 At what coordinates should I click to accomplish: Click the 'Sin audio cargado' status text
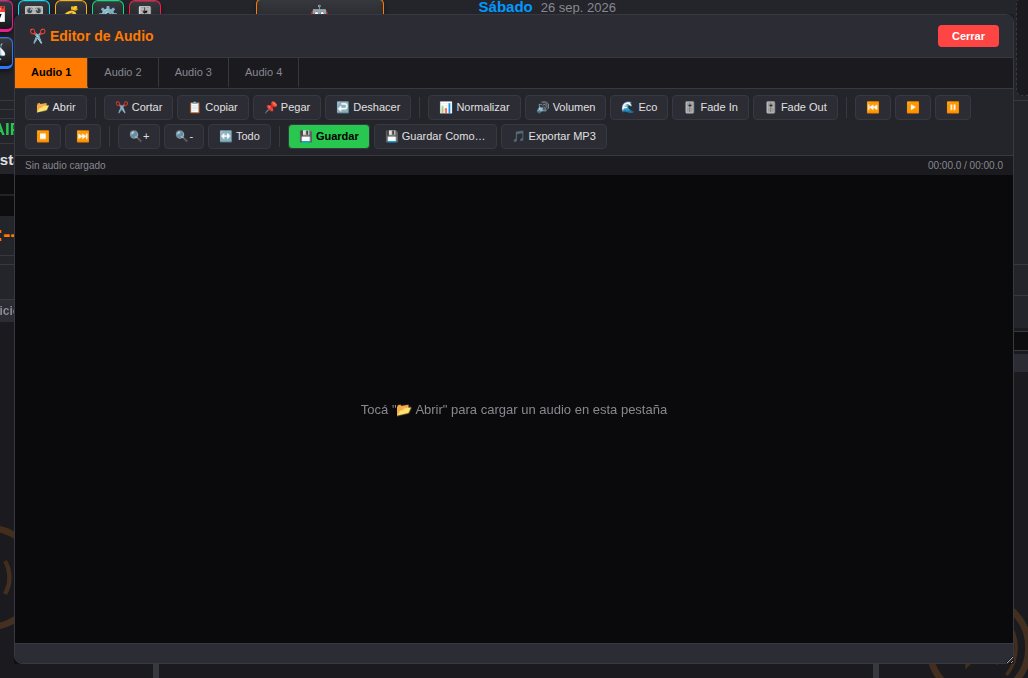click(x=65, y=165)
